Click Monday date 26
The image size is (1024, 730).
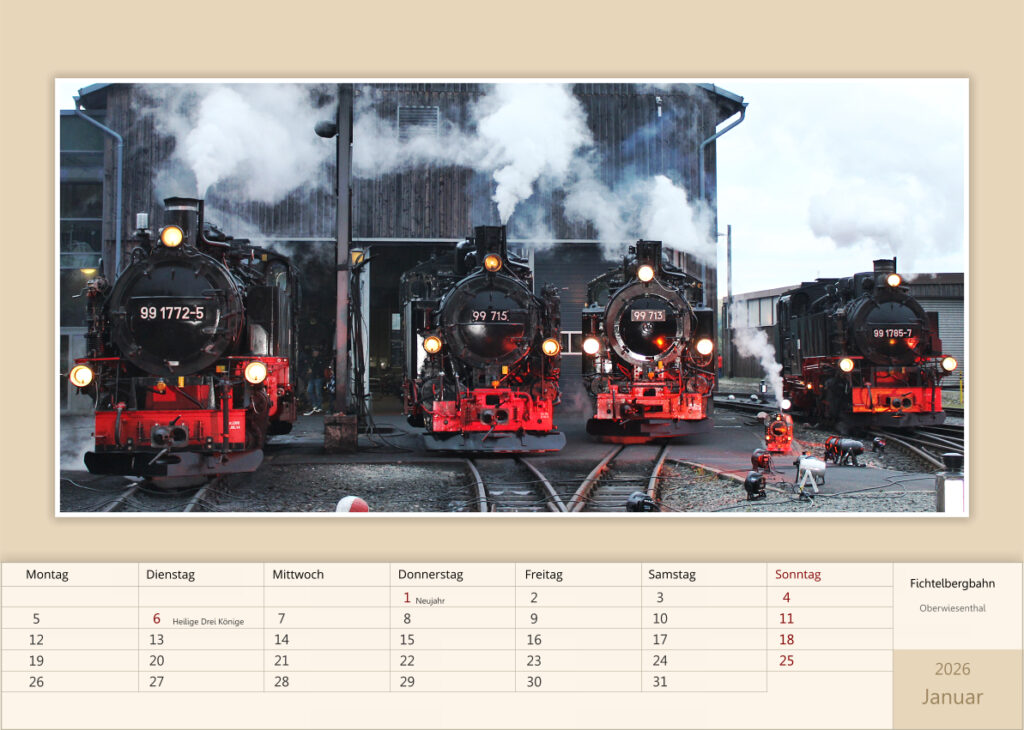tap(36, 682)
